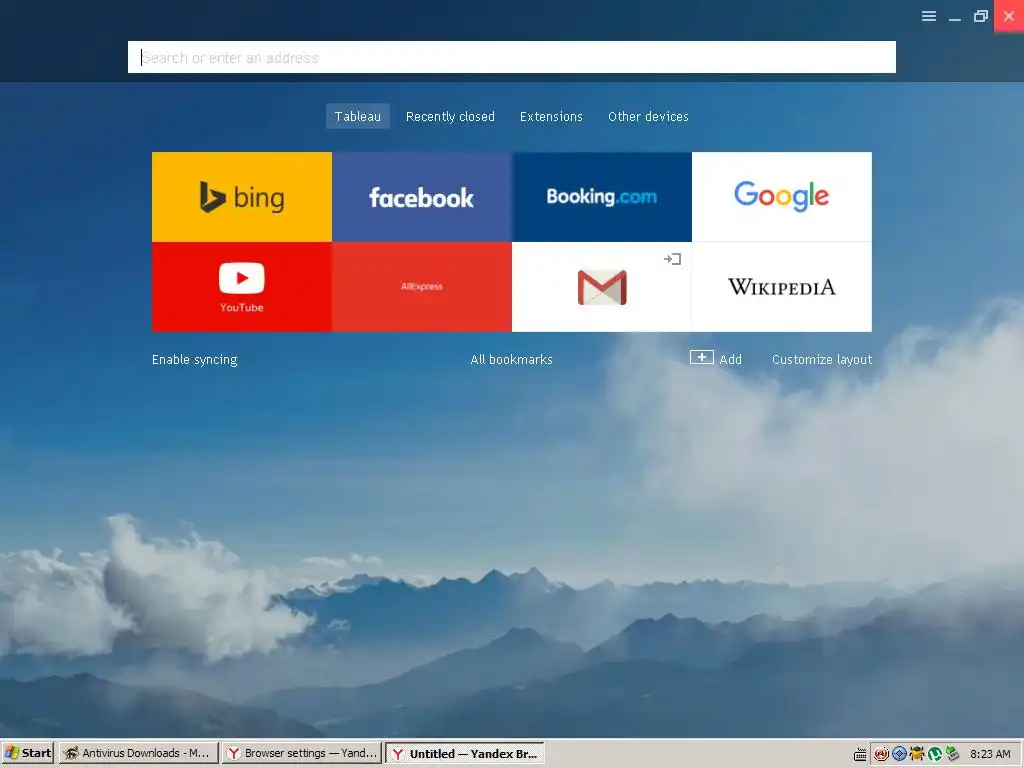The width and height of the screenshot is (1024, 768).
Task: Click the on-screen keyboard tray icon
Action: coord(860,754)
